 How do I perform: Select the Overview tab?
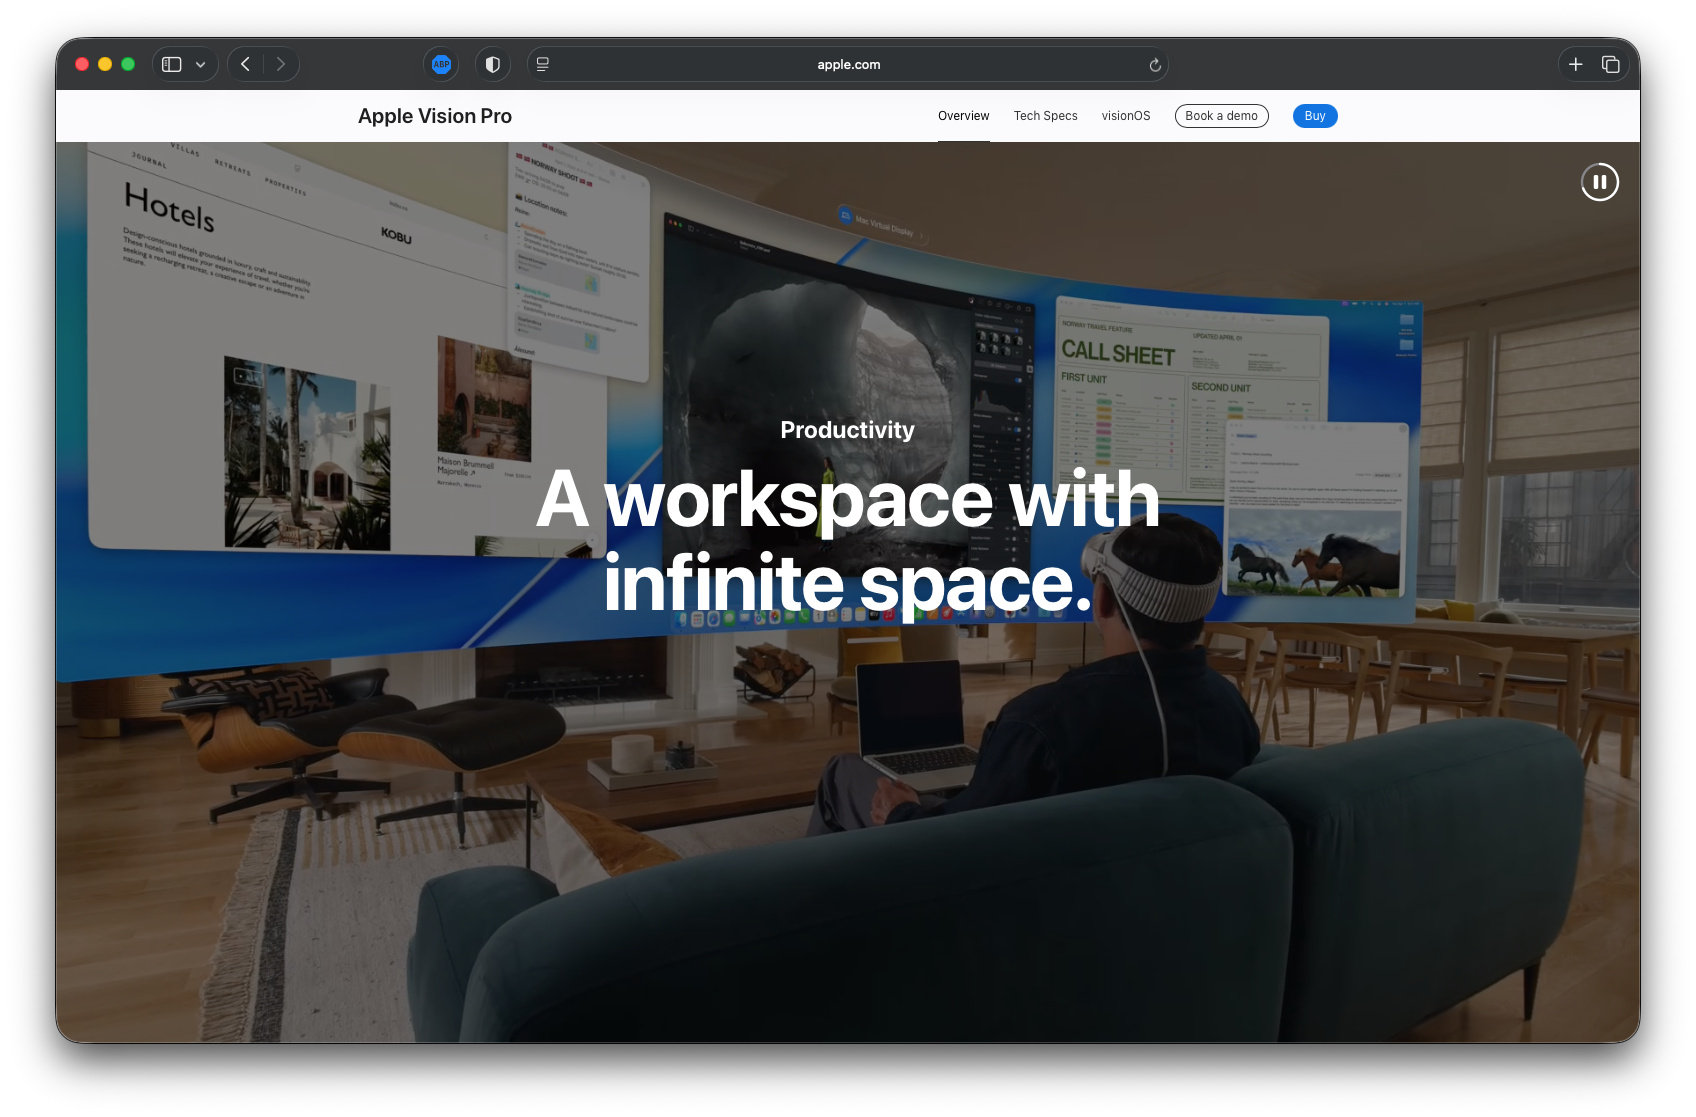click(963, 116)
